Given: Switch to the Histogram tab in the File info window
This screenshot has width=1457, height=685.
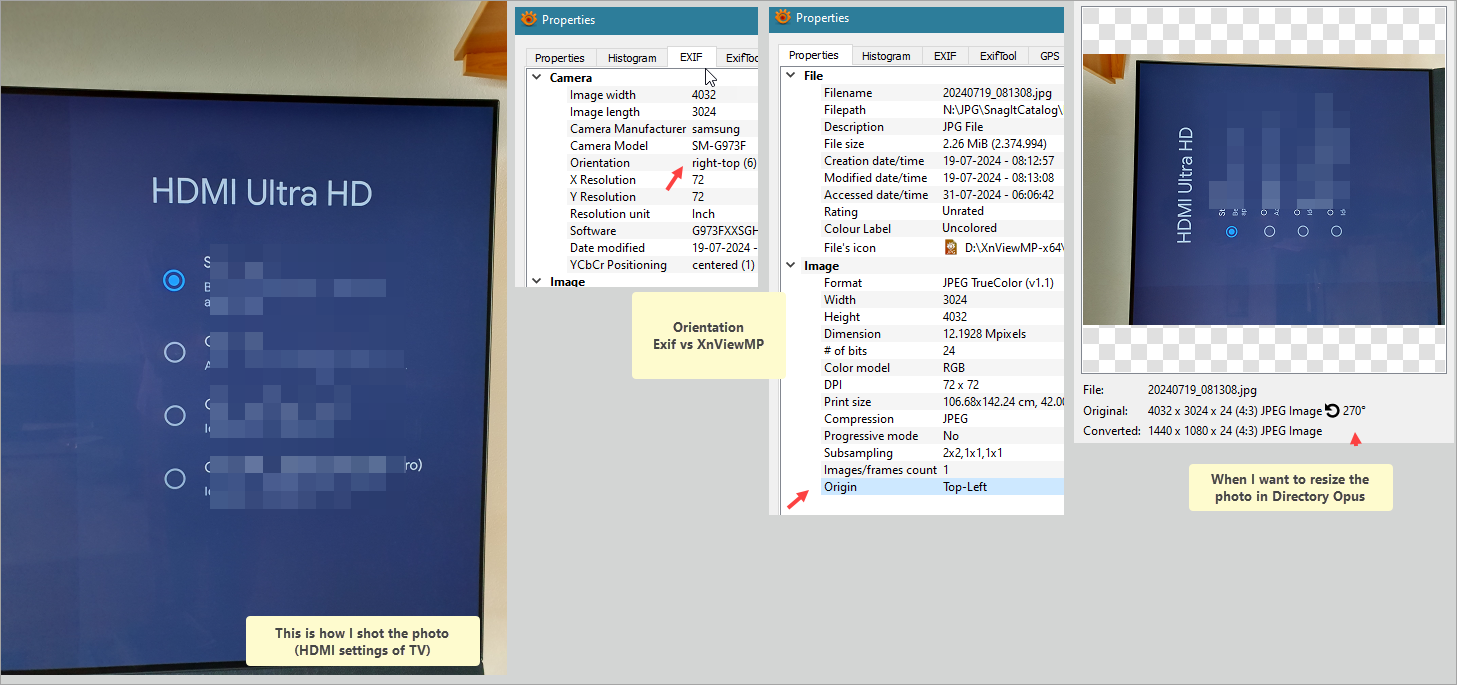Looking at the screenshot, I should click(886, 56).
